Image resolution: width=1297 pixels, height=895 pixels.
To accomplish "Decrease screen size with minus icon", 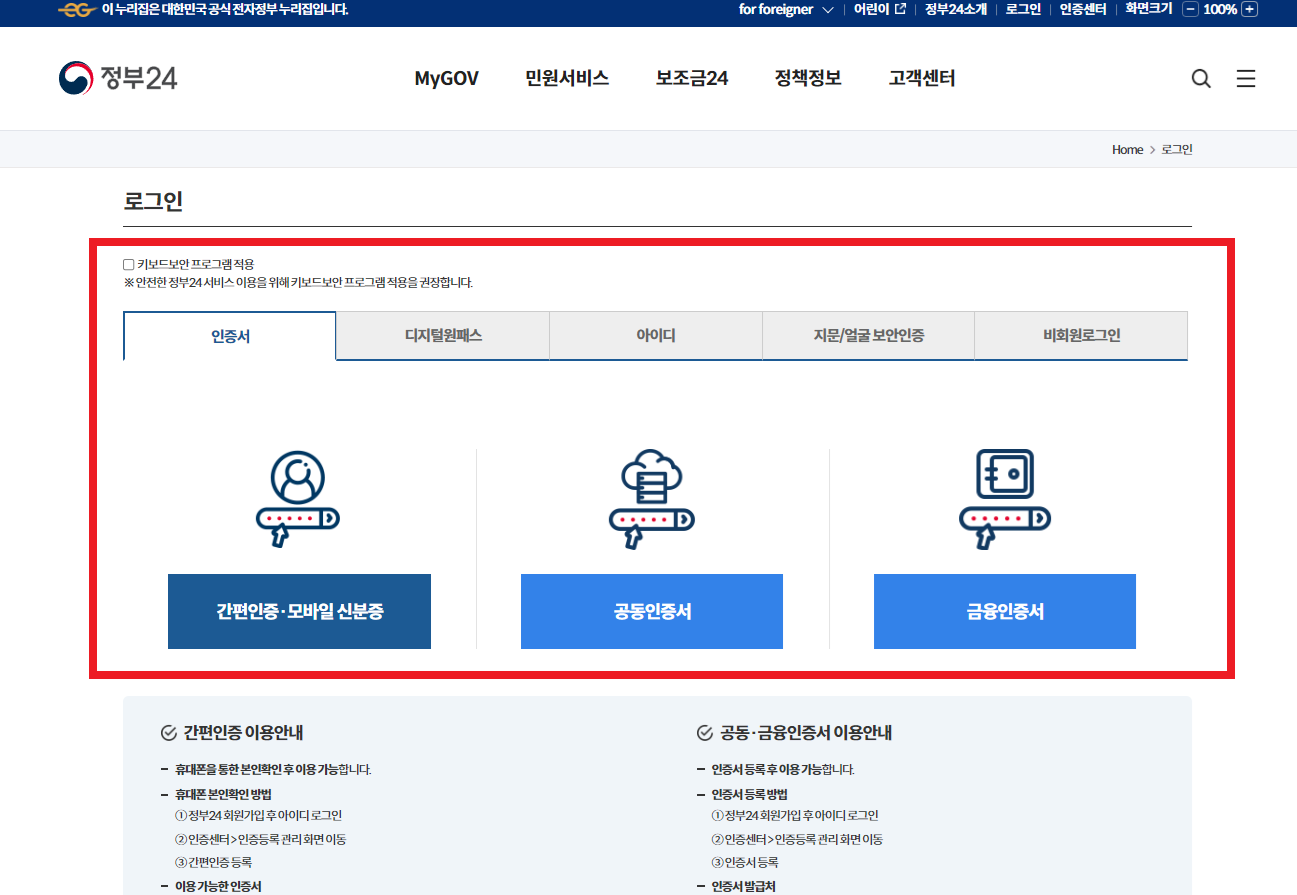I will (1190, 9).
